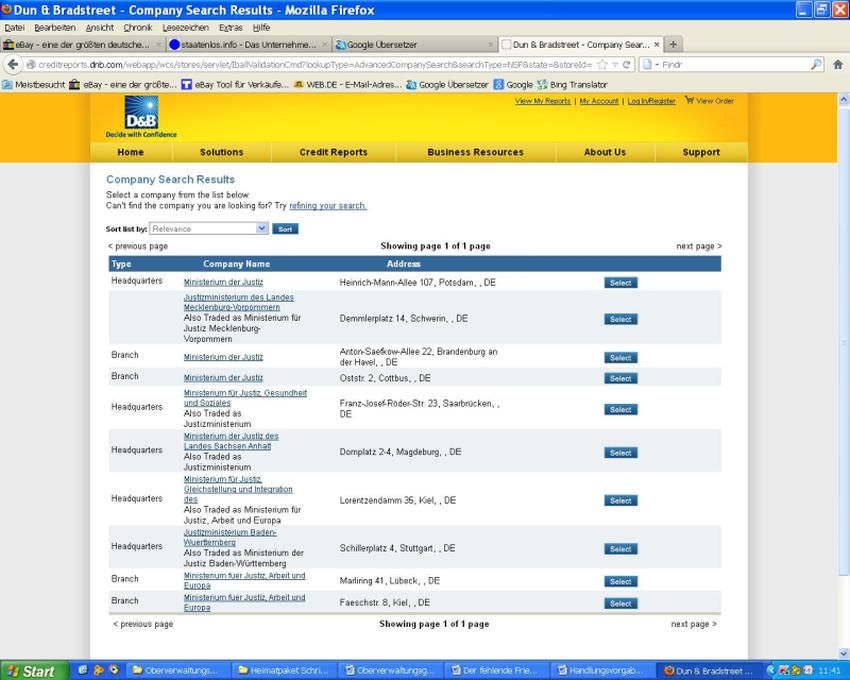Open Business Resources navigation menu
Screen dimensions: 850x680
475,152
